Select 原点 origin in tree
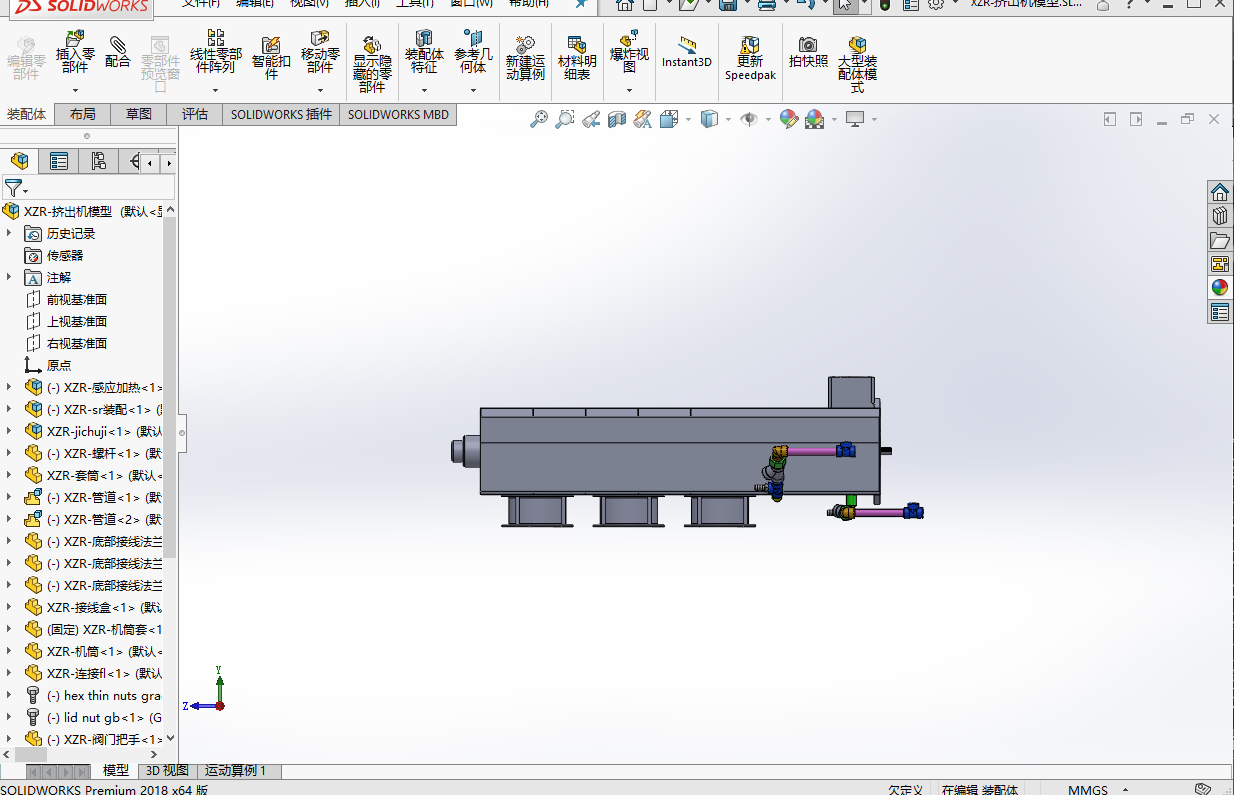This screenshot has height=795, width=1234. coord(59,365)
